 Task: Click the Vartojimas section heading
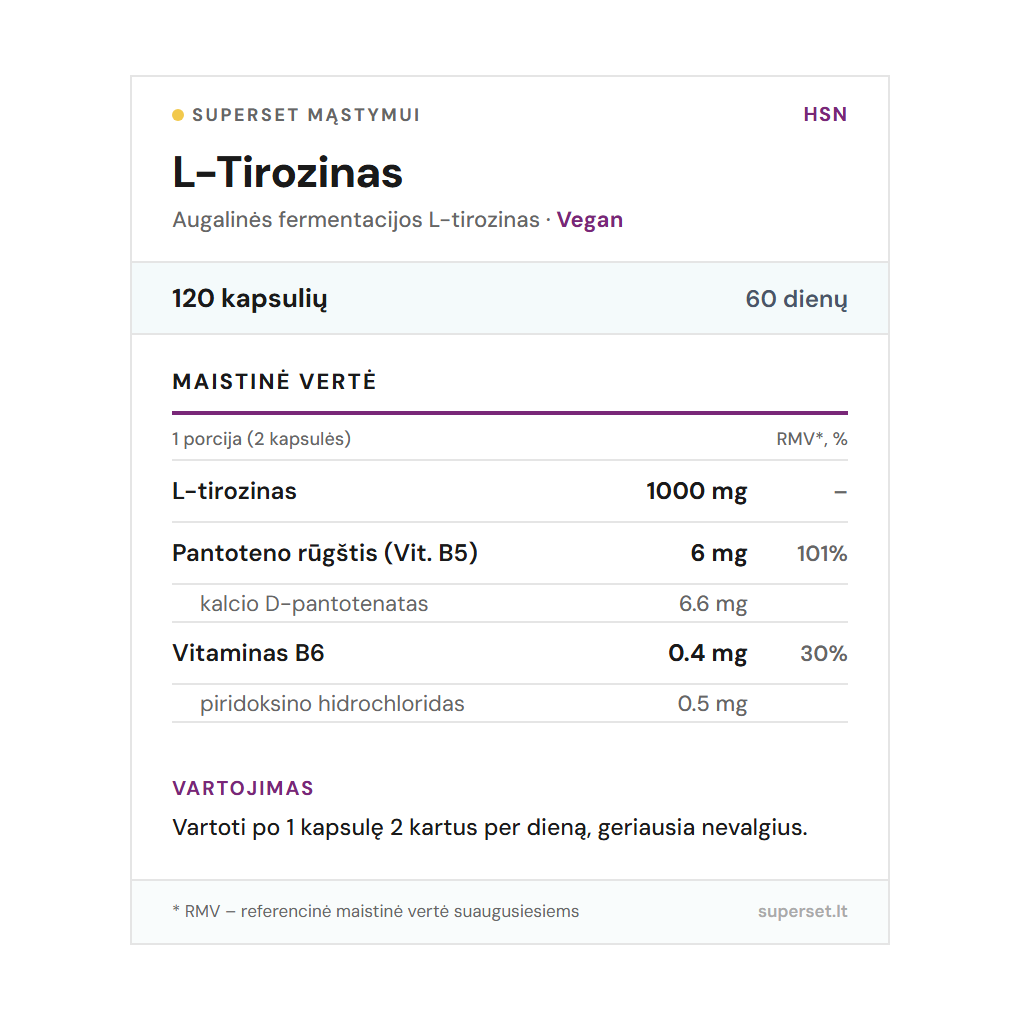[x=243, y=788]
